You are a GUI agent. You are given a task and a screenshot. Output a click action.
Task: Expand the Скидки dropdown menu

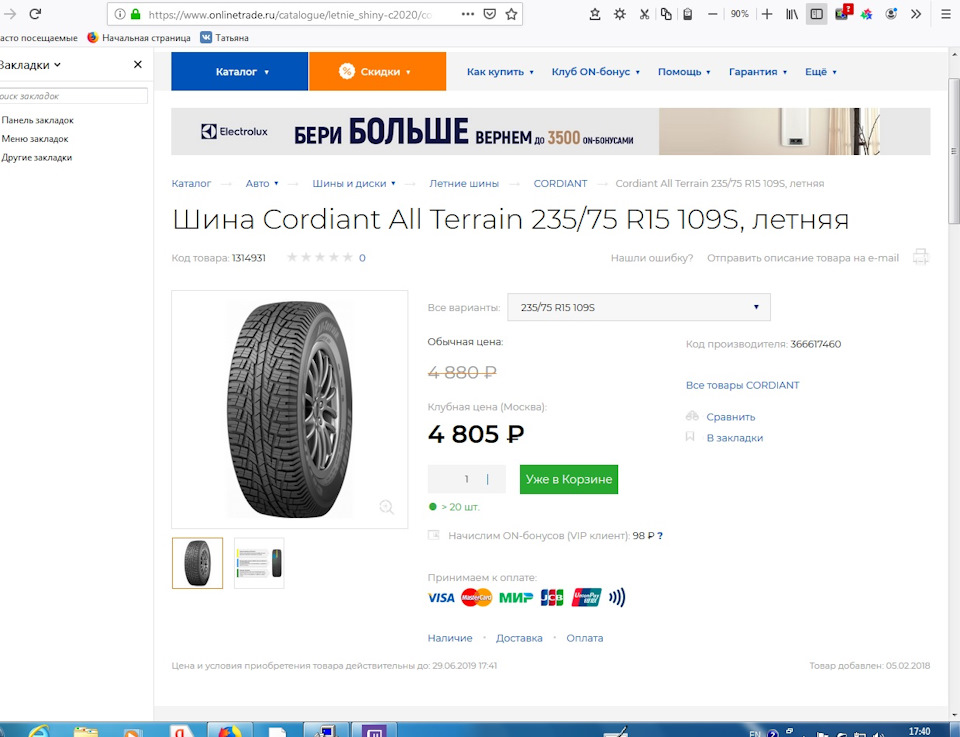(x=377, y=72)
